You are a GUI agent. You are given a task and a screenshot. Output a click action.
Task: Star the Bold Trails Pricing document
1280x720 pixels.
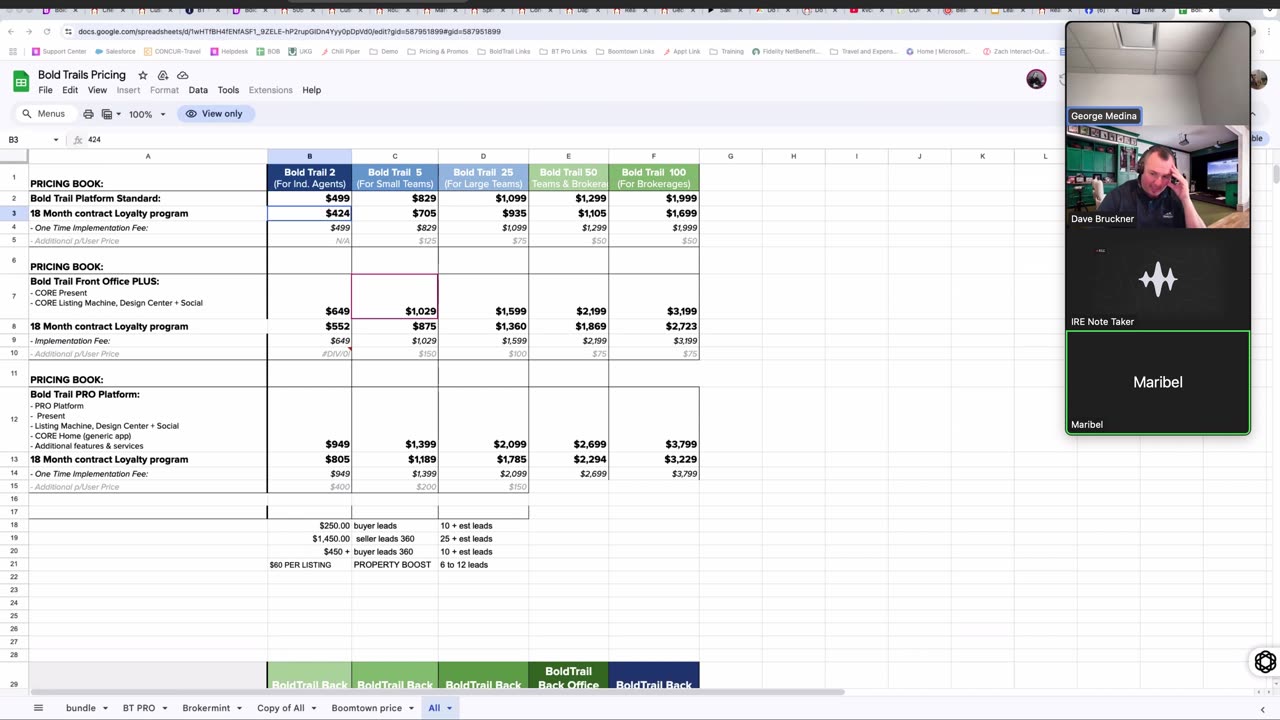[143, 75]
